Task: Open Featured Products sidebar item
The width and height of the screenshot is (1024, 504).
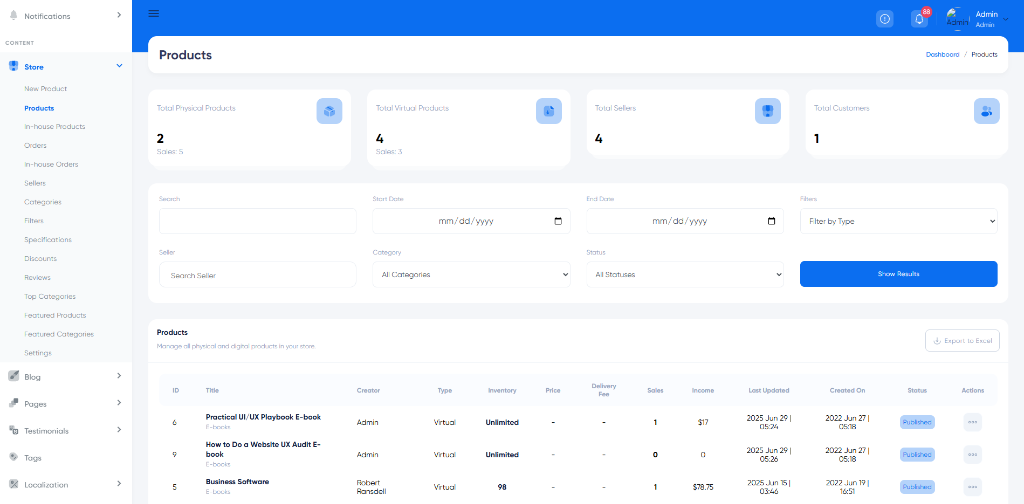Action: tap(56, 315)
